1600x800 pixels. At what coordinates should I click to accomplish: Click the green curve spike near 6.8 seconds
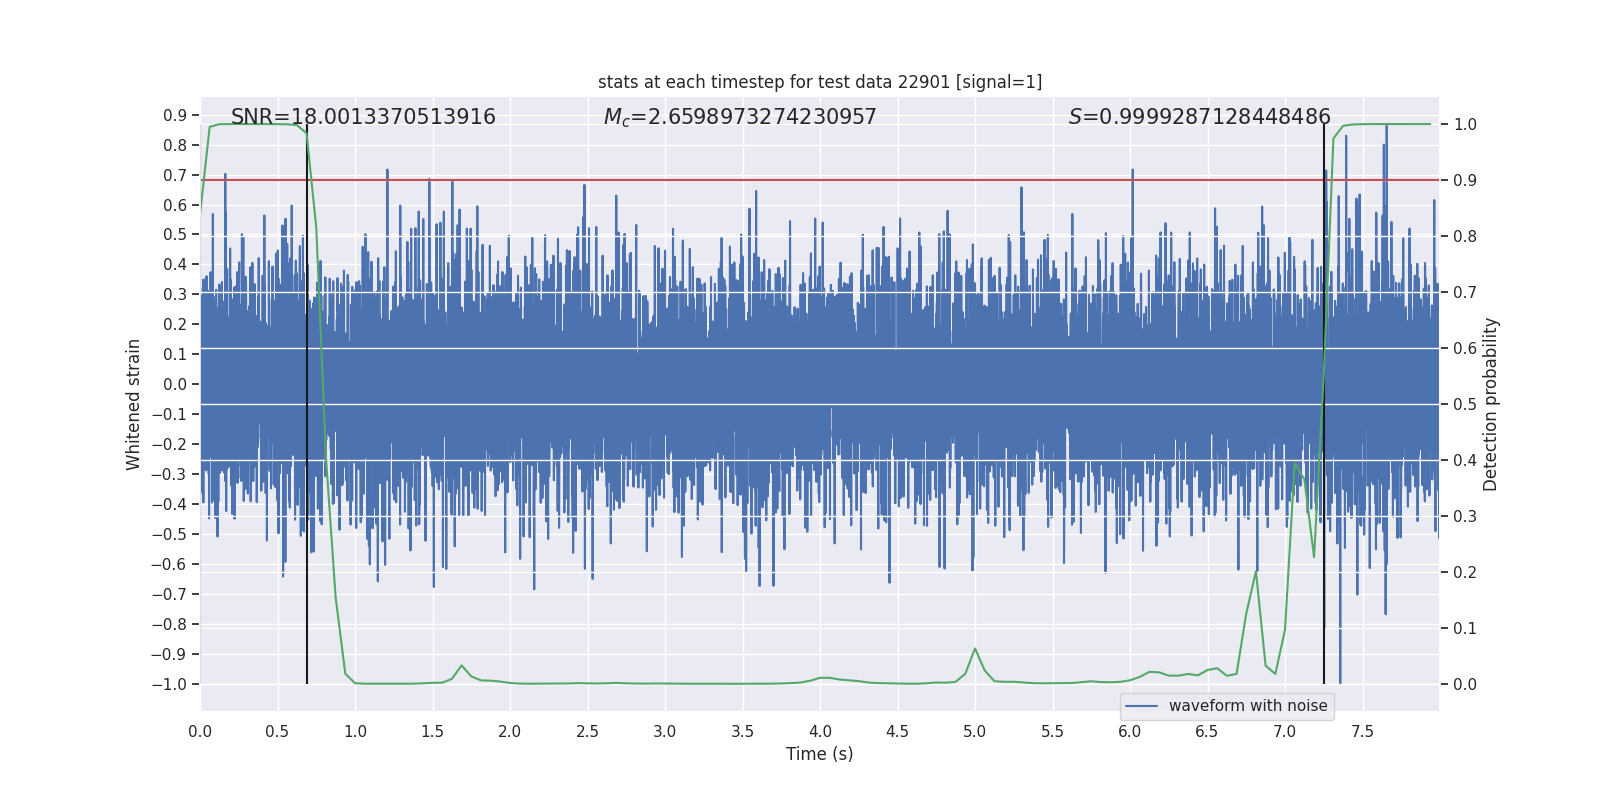click(x=1256, y=572)
